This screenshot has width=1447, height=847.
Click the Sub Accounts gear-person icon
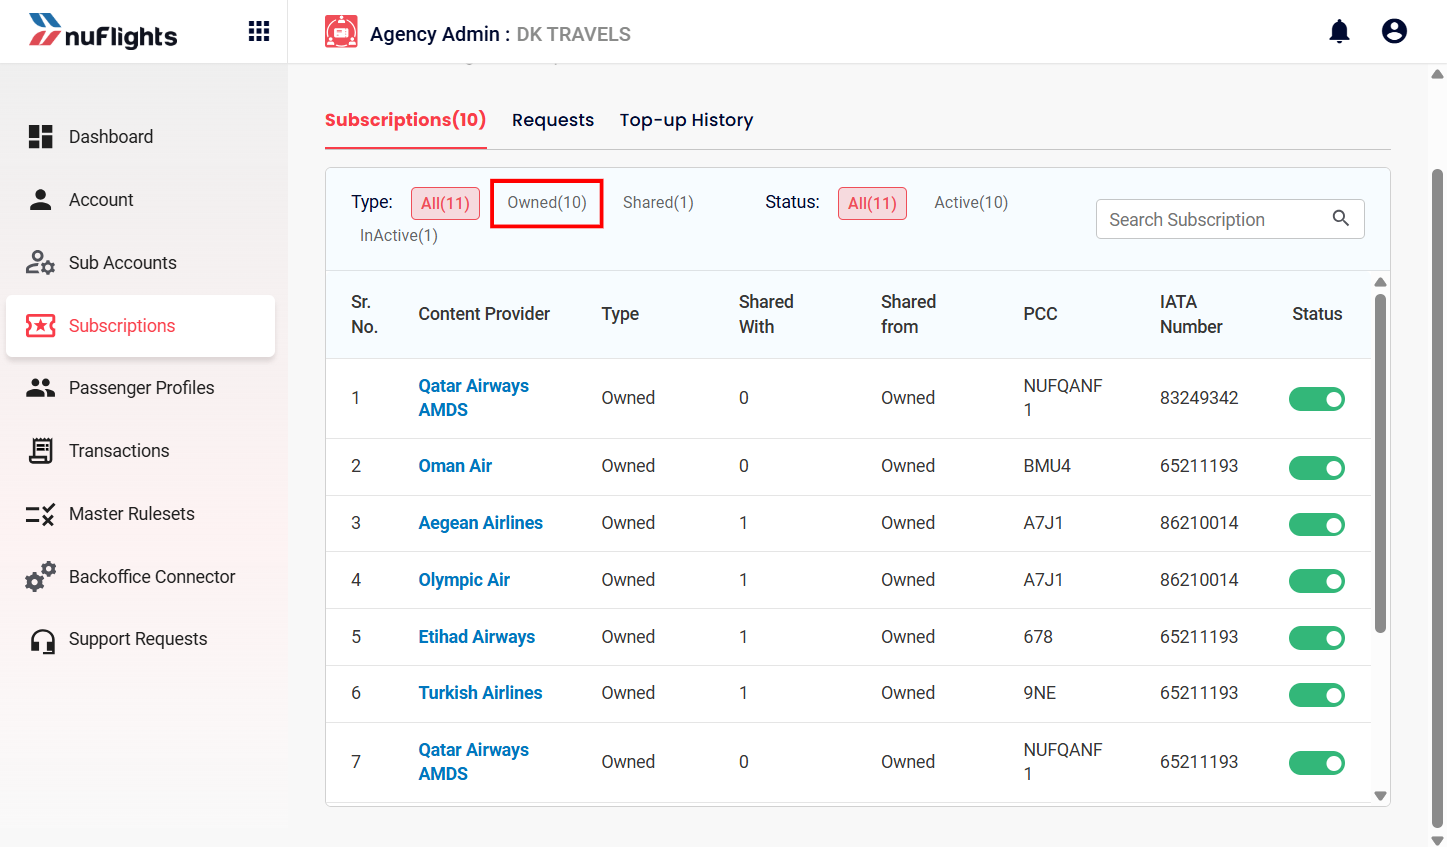coord(40,263)
